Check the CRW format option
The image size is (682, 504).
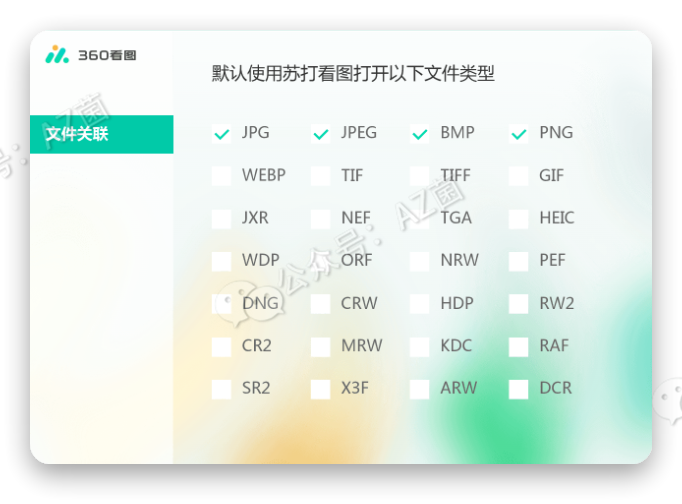[x=321, y=304]
